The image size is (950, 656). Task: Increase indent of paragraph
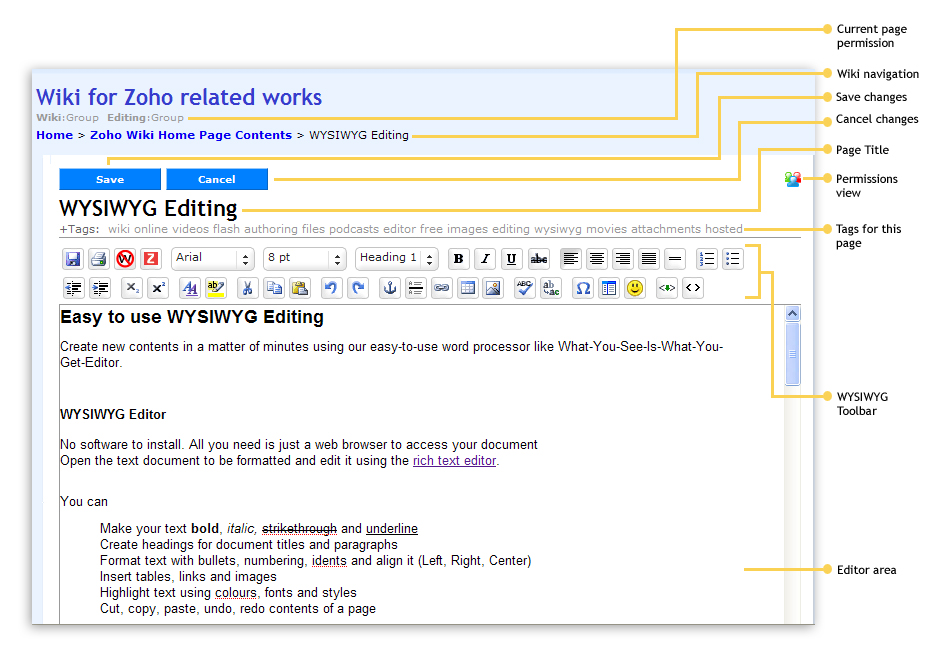click(x=100, y=288)
